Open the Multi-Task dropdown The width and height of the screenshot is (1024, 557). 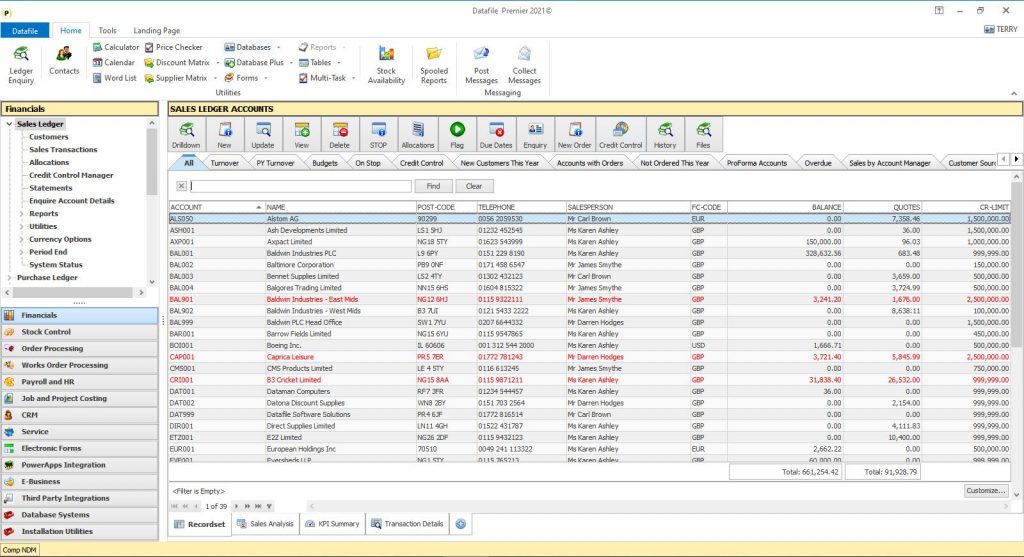(353, 78)
